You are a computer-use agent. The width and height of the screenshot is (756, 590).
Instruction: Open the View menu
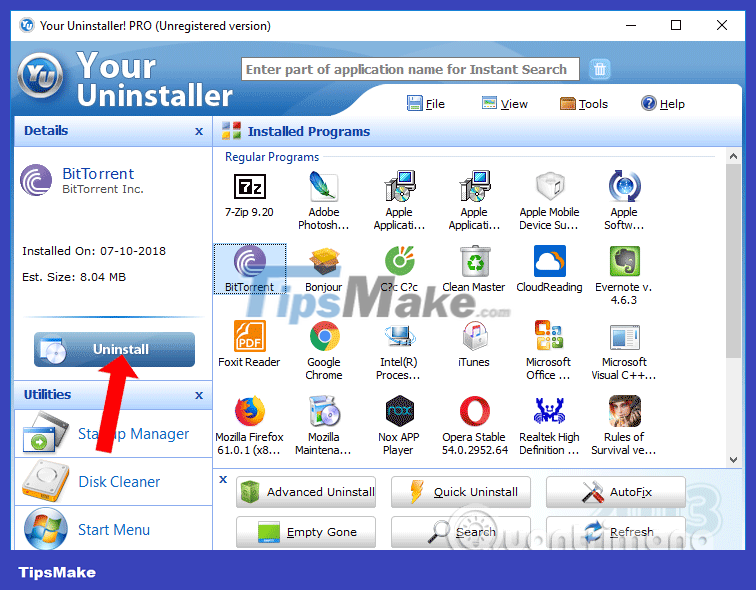click(505, 104)
